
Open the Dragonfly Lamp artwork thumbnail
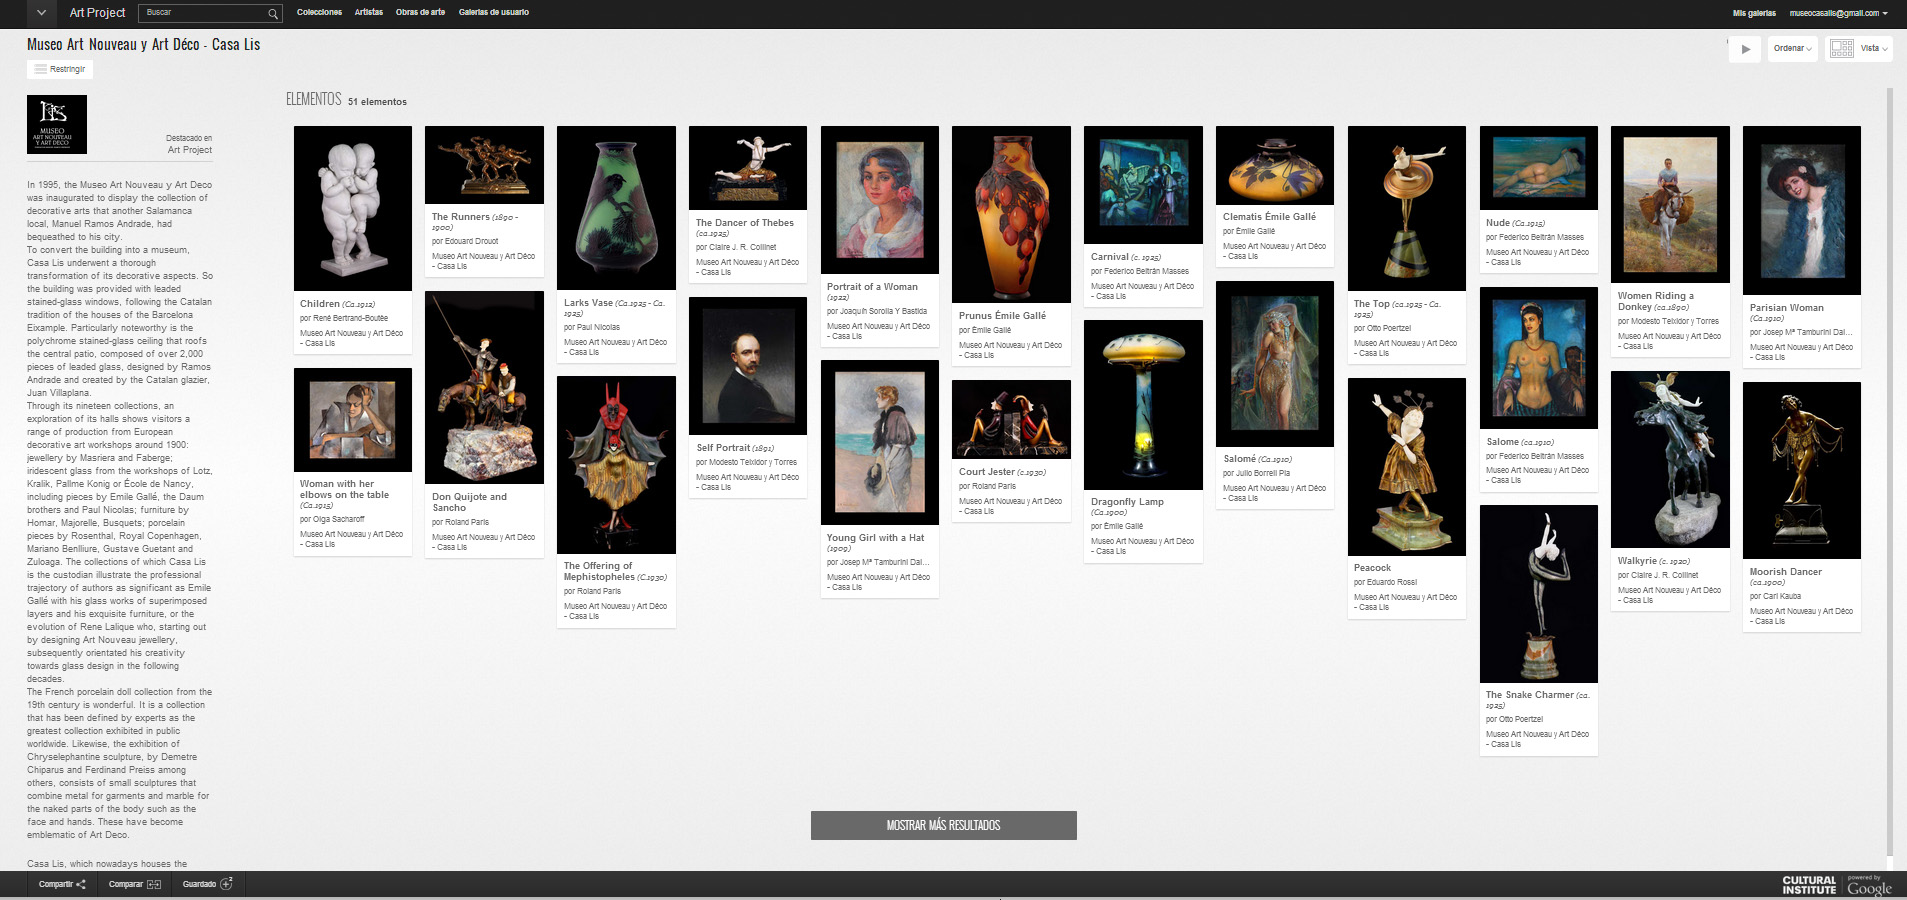[1143, 404]
